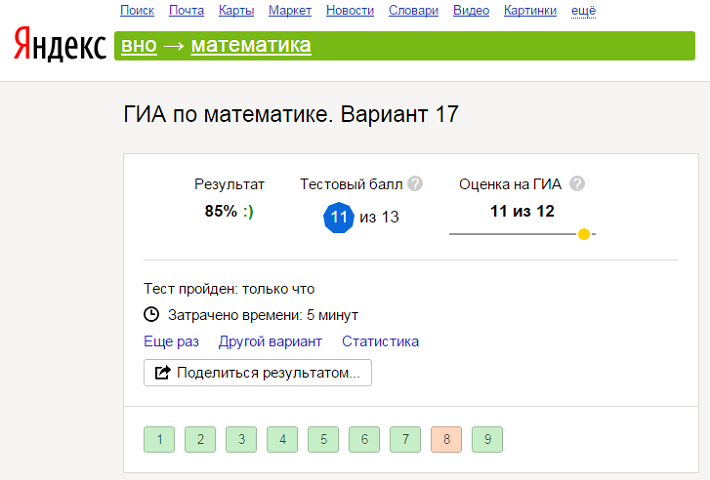Click the Яндекс logo
Screen dimensions: 710x480
pos(60,45)
